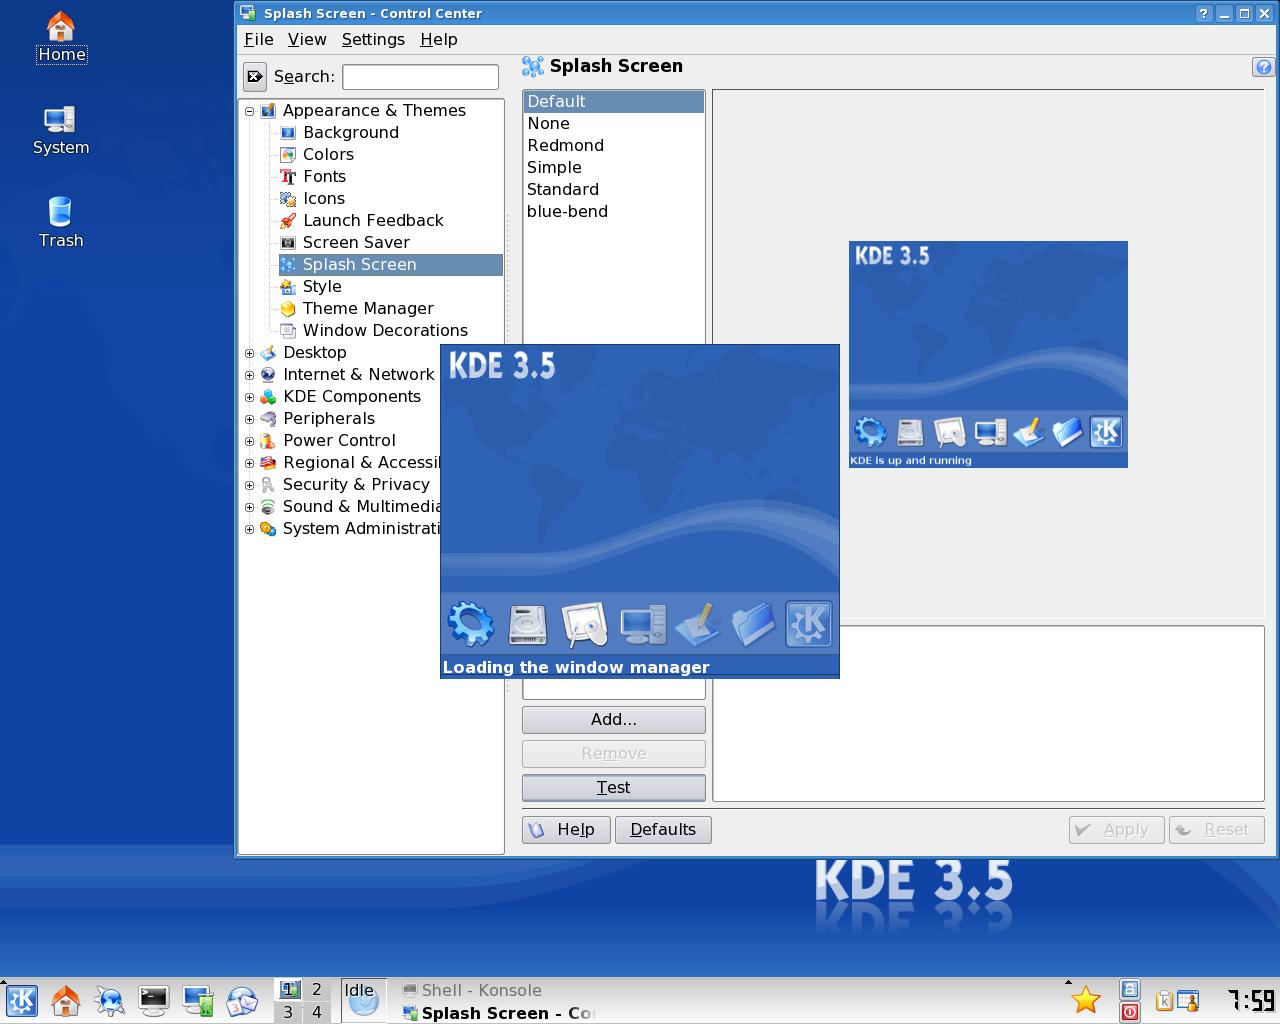Open the Home desktop icon
The image size is (1280, 1024).
61,38
